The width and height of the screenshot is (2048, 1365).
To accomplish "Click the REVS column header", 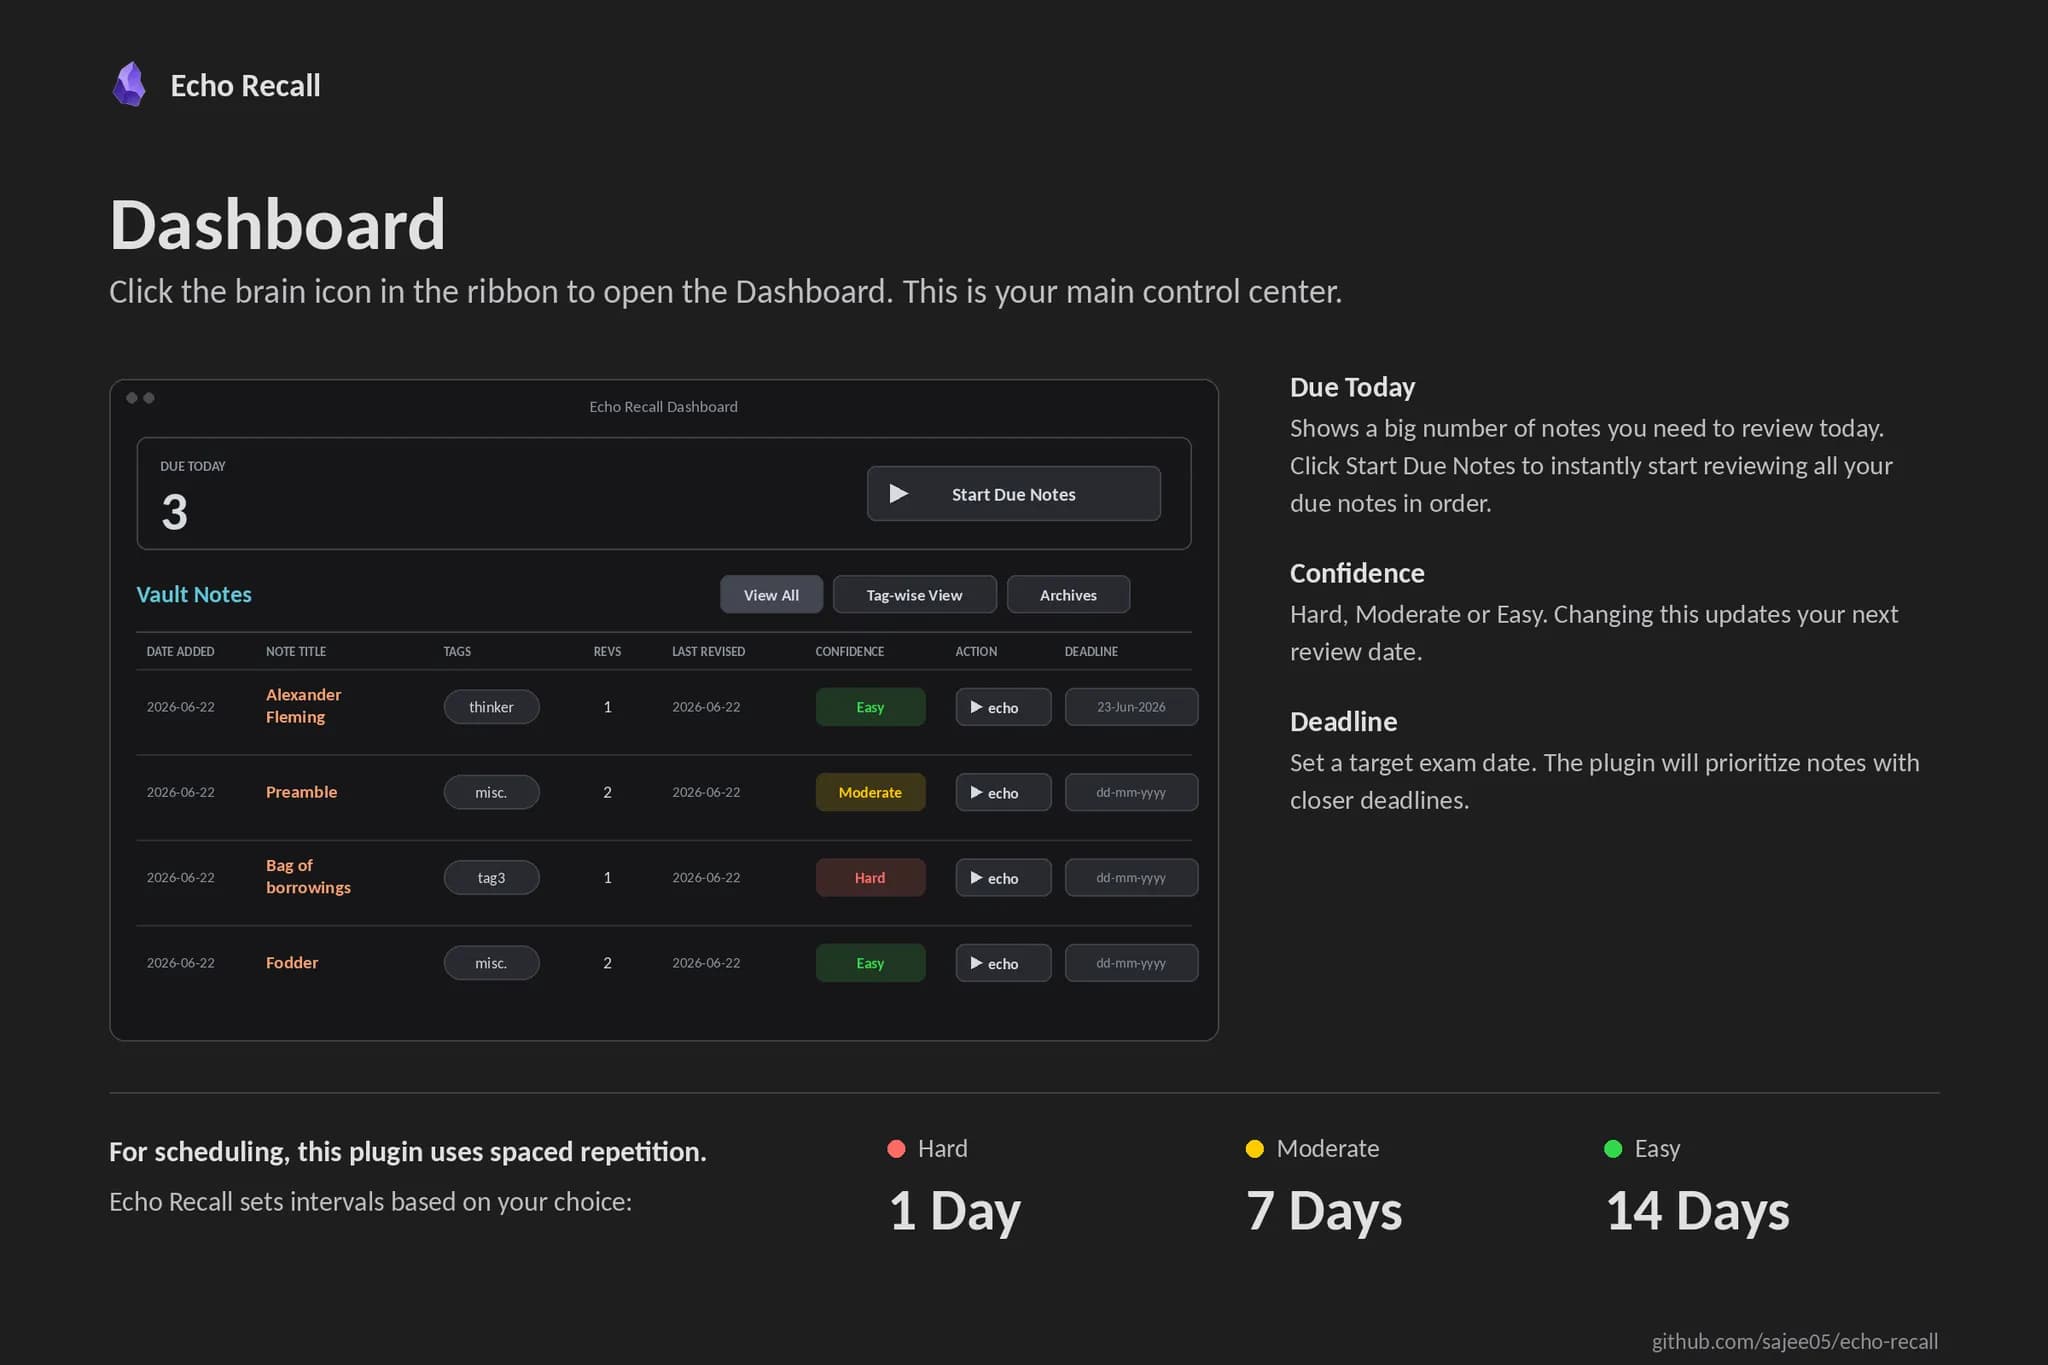I will [x=607, y=651].
